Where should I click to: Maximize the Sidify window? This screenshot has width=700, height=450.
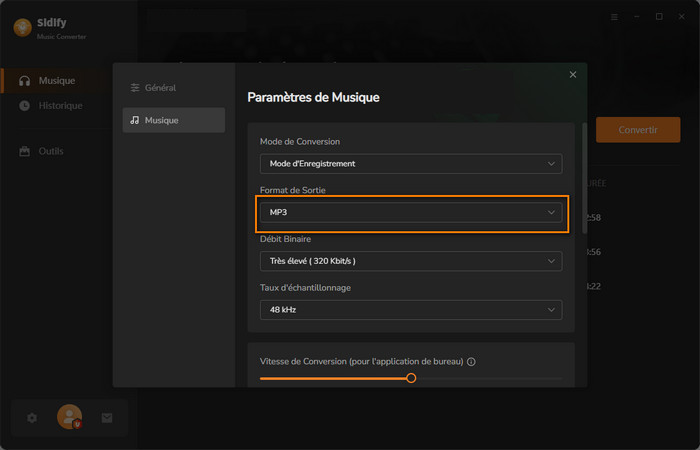(x=659, y=17)
